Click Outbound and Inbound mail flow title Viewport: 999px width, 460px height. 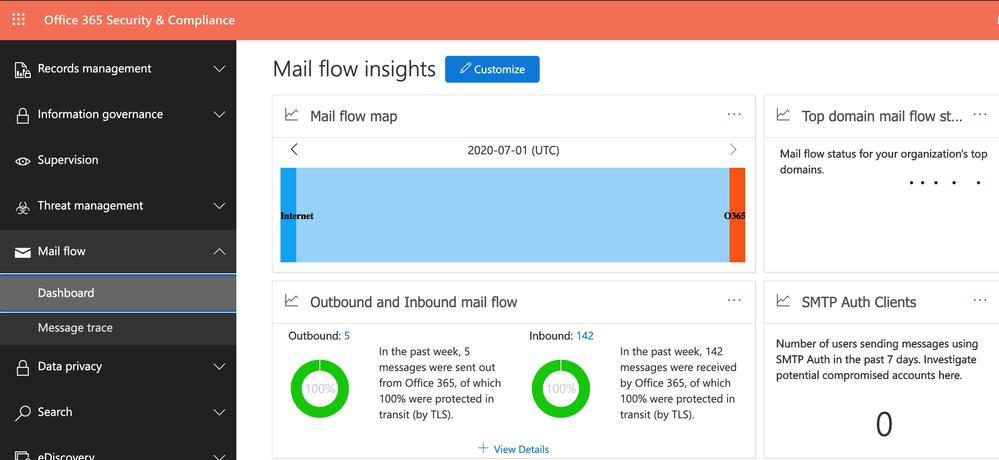pyautogui.click(x=413, y=302)
